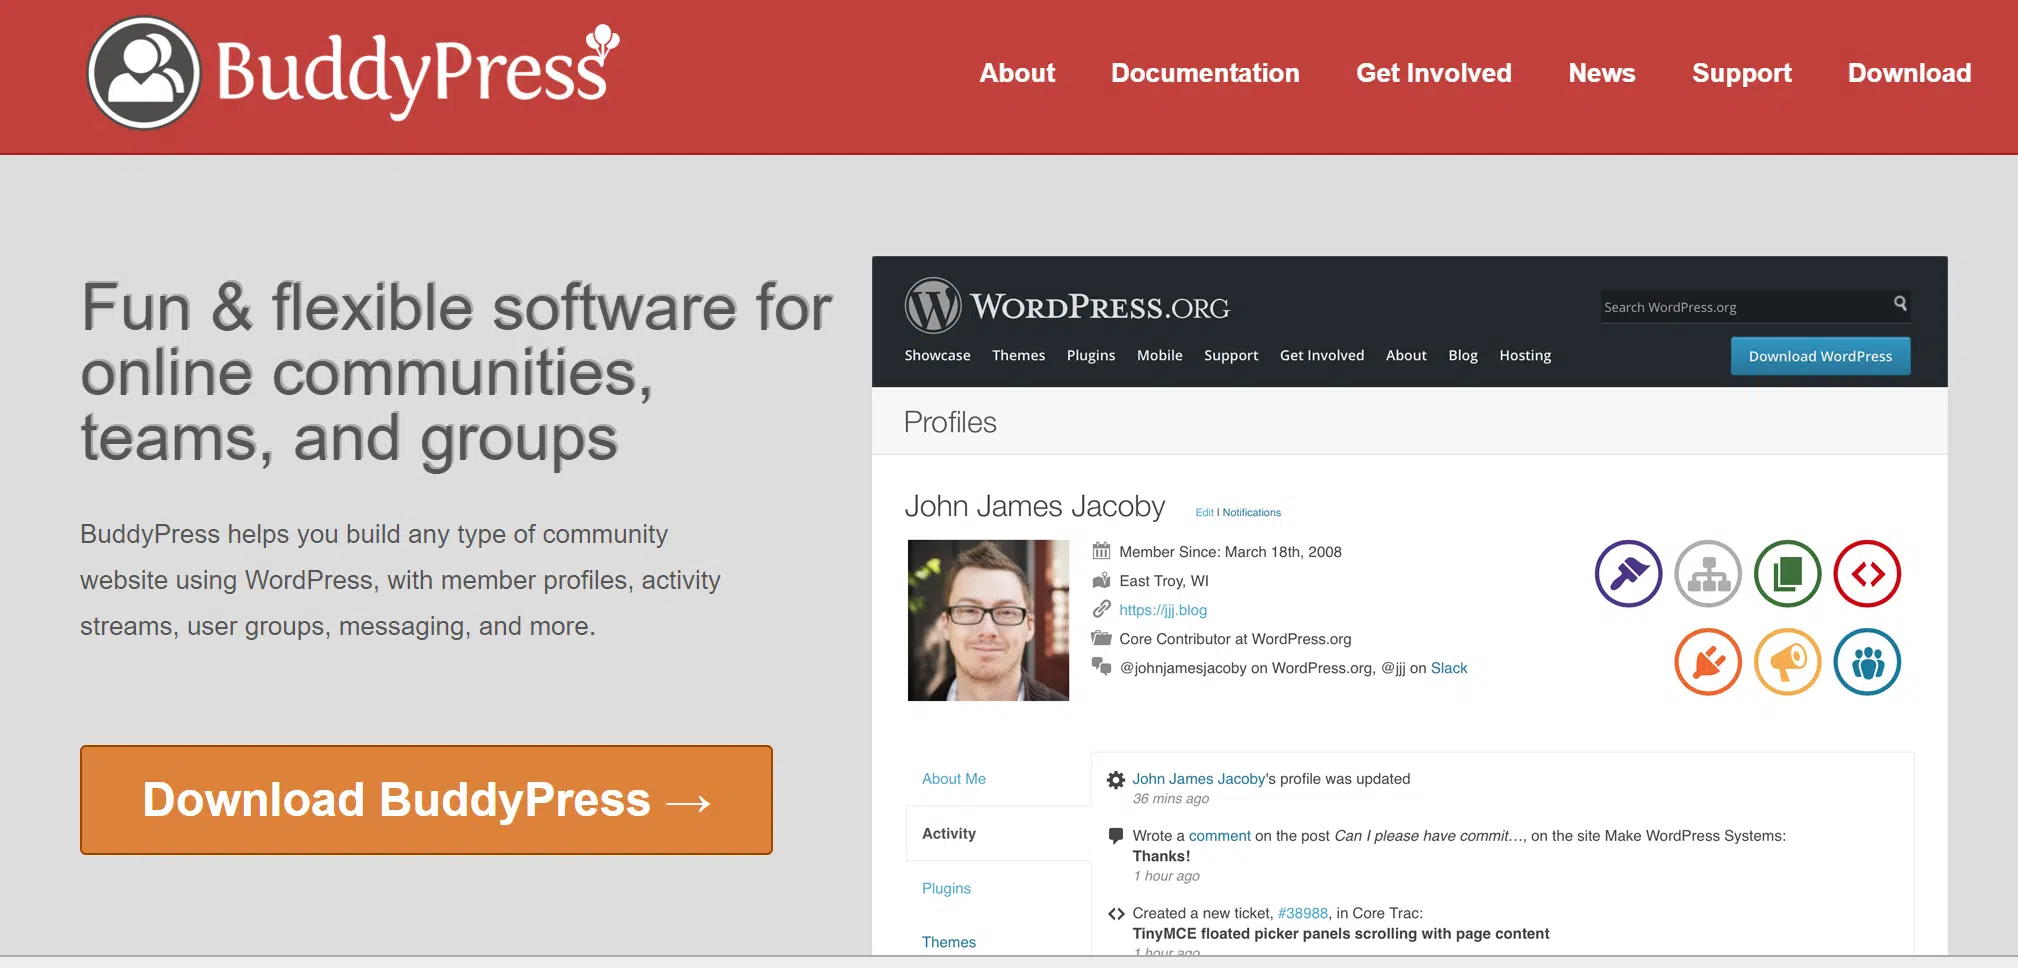Image resolution: width=2018 pixels, height=968 pixels.
Task: Open the https://jjj.blog website link
Action: tap(1163, 610)
